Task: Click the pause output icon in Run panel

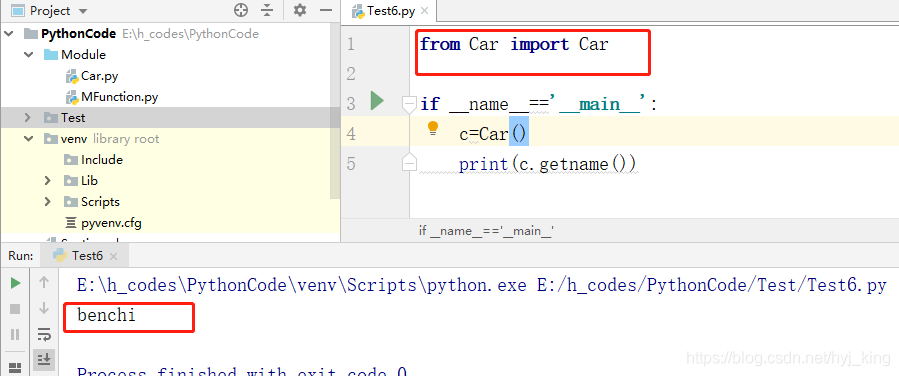Action: click(15, 334)
